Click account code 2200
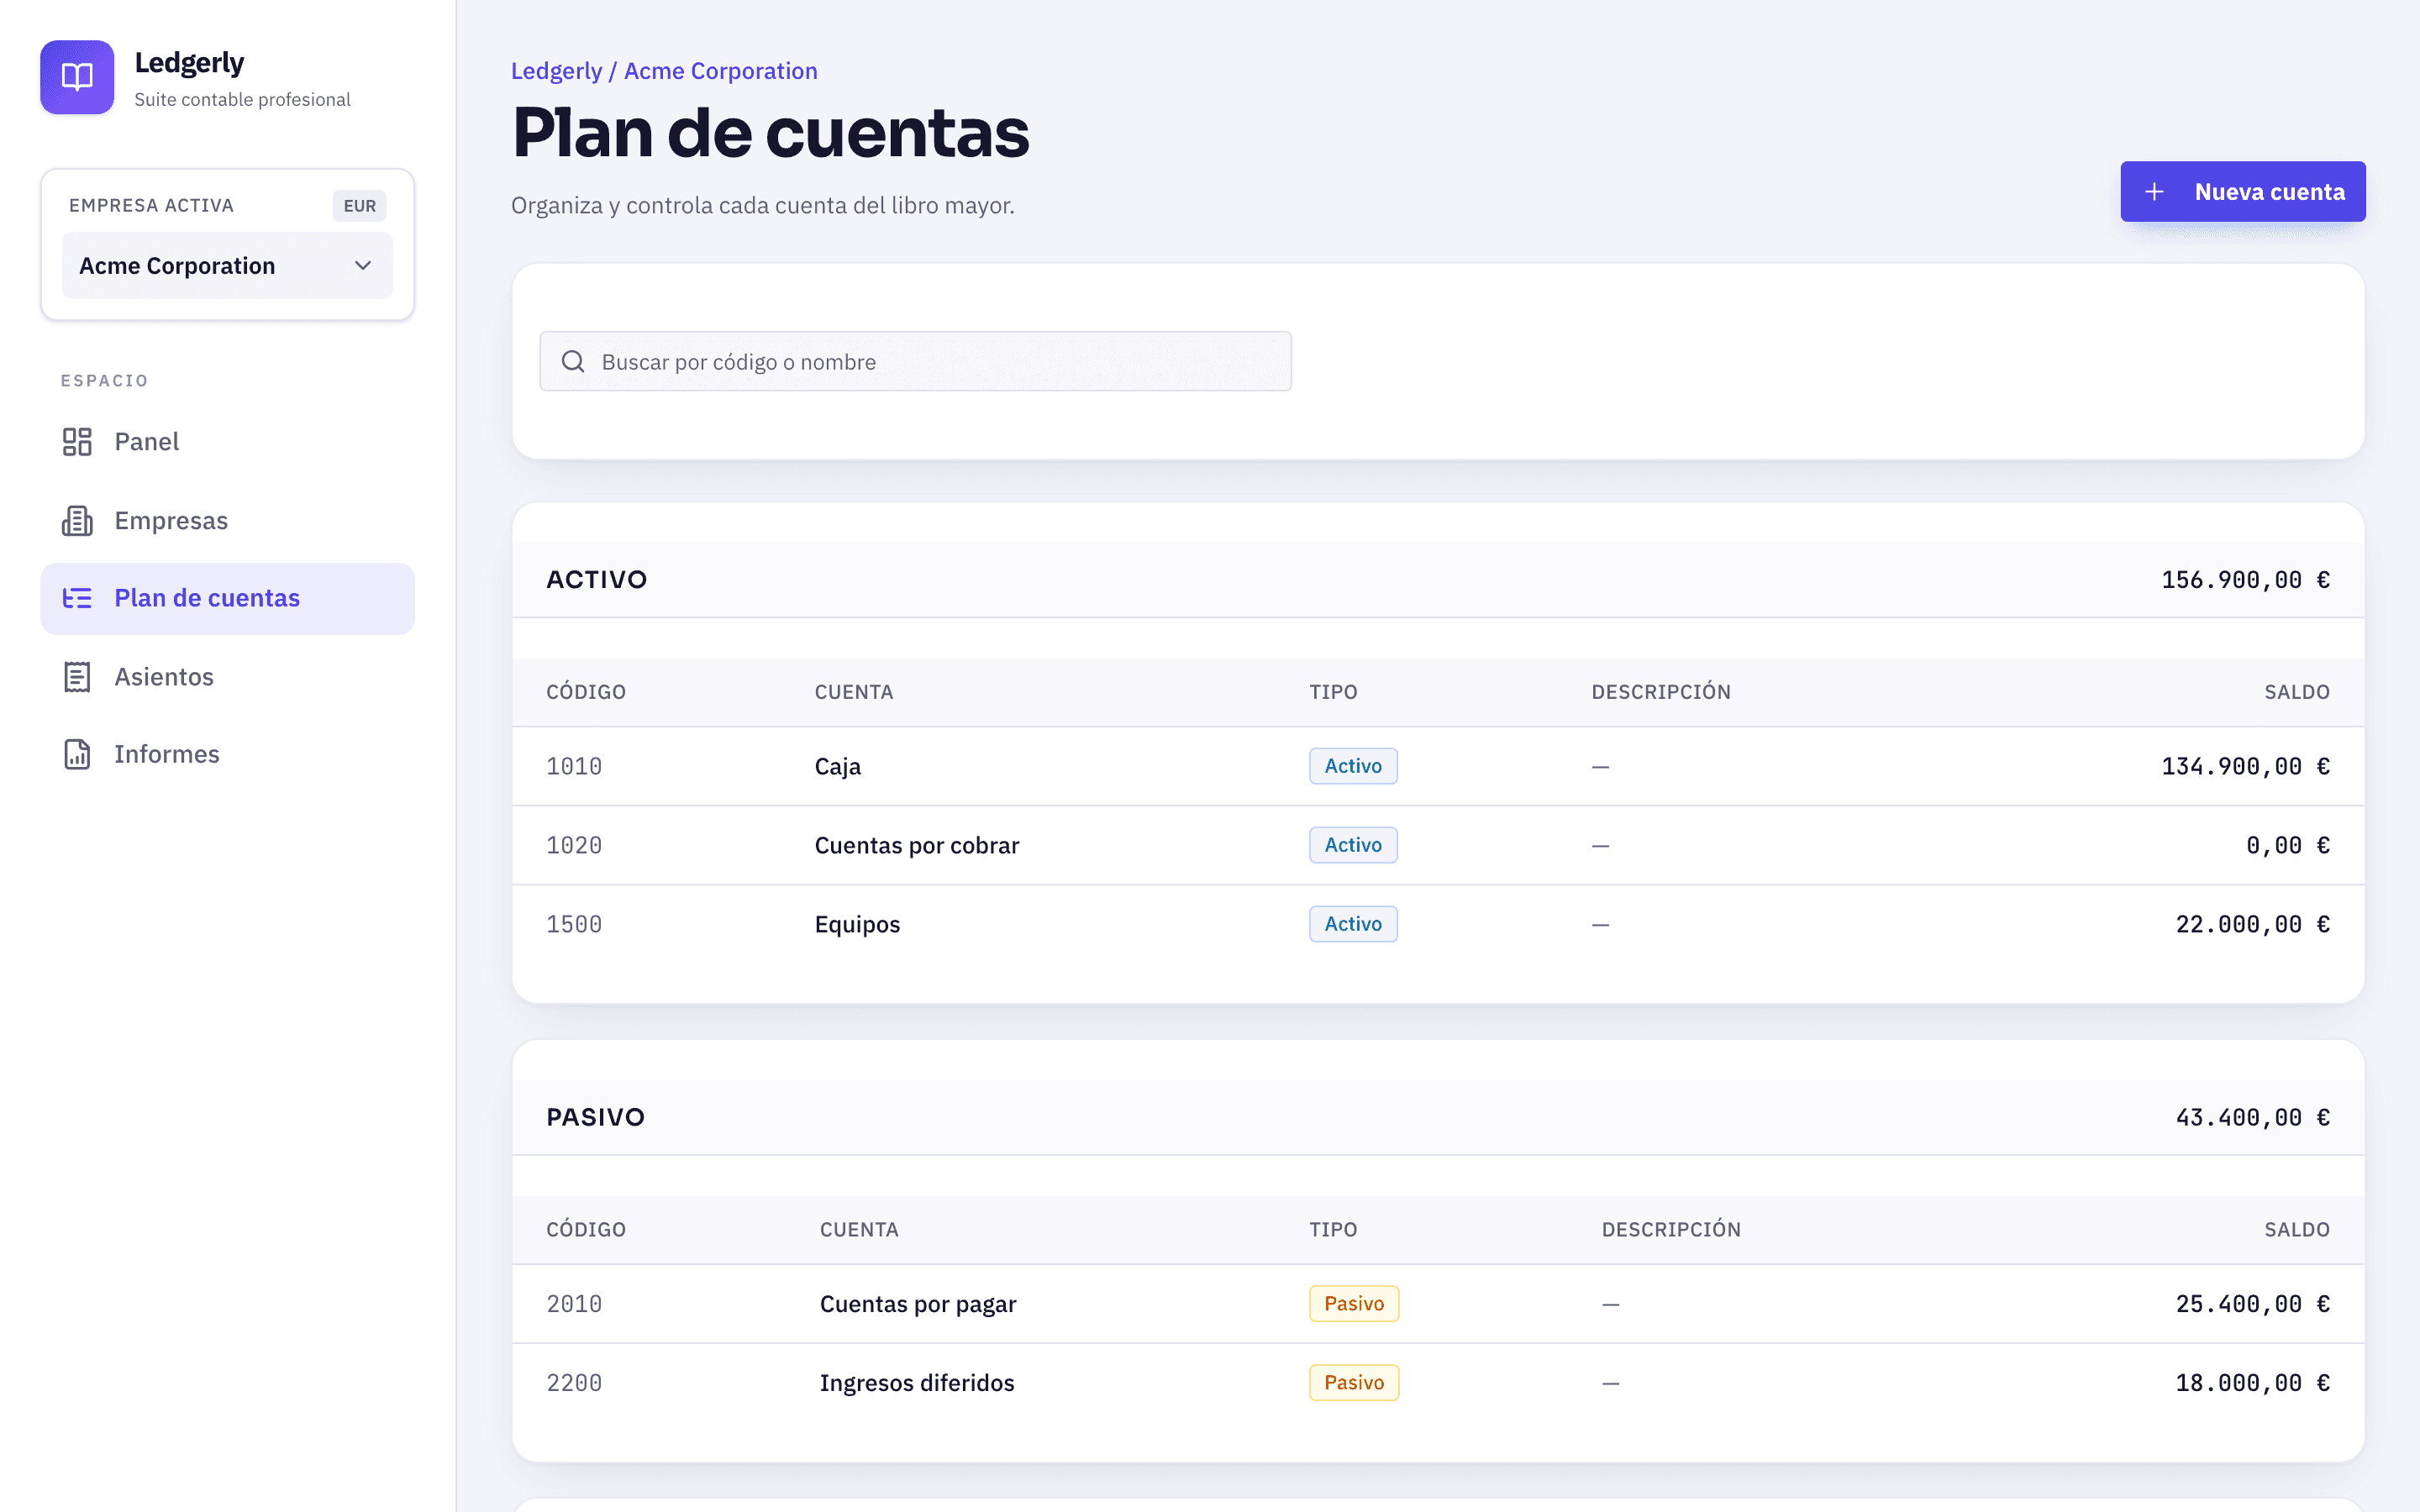This screenshot has height=1512, width=2420. 574,1383
